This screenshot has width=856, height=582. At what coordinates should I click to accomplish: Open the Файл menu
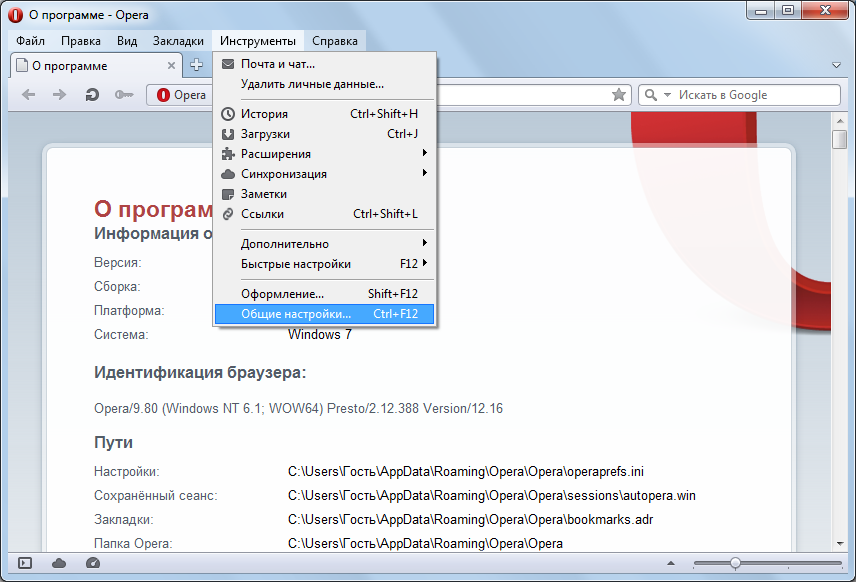pyautogui.click(x=31, y=41)
